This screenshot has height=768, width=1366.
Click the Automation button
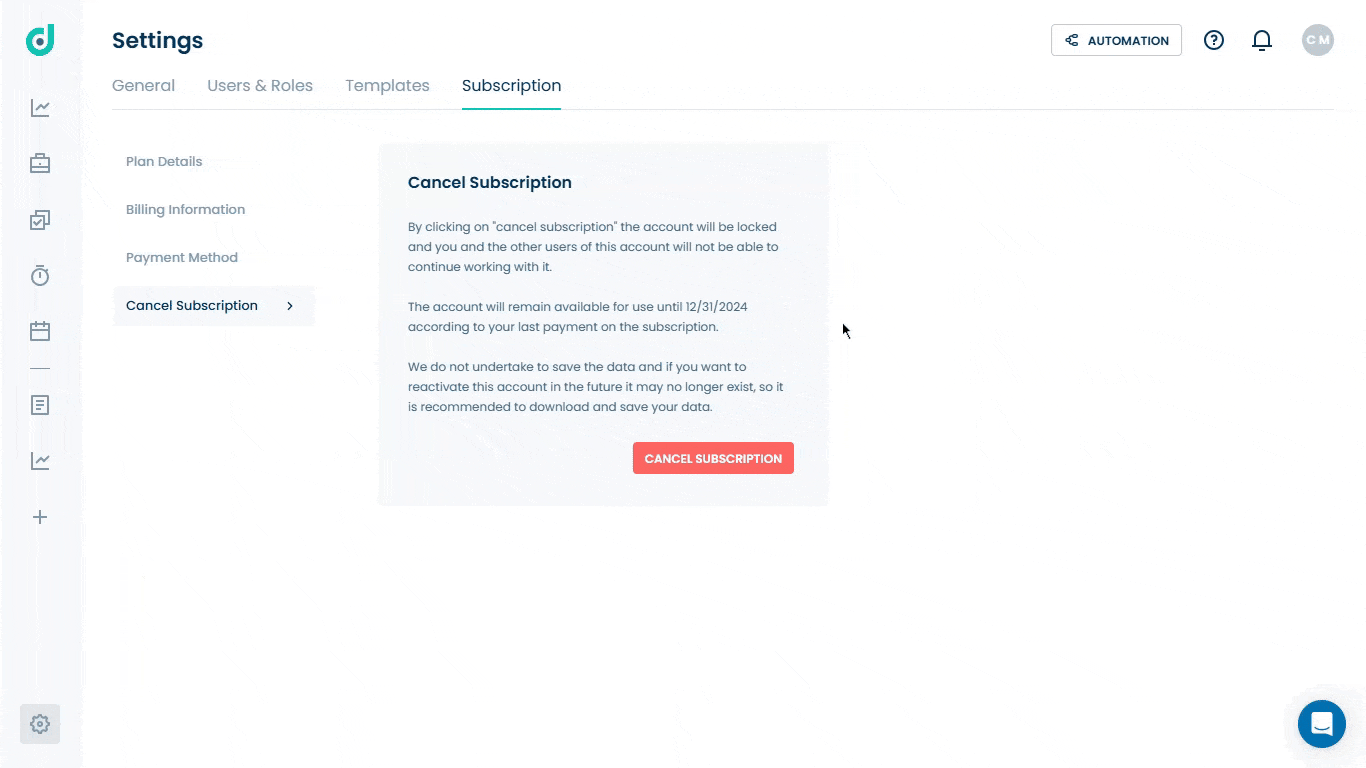(1116, 40)
